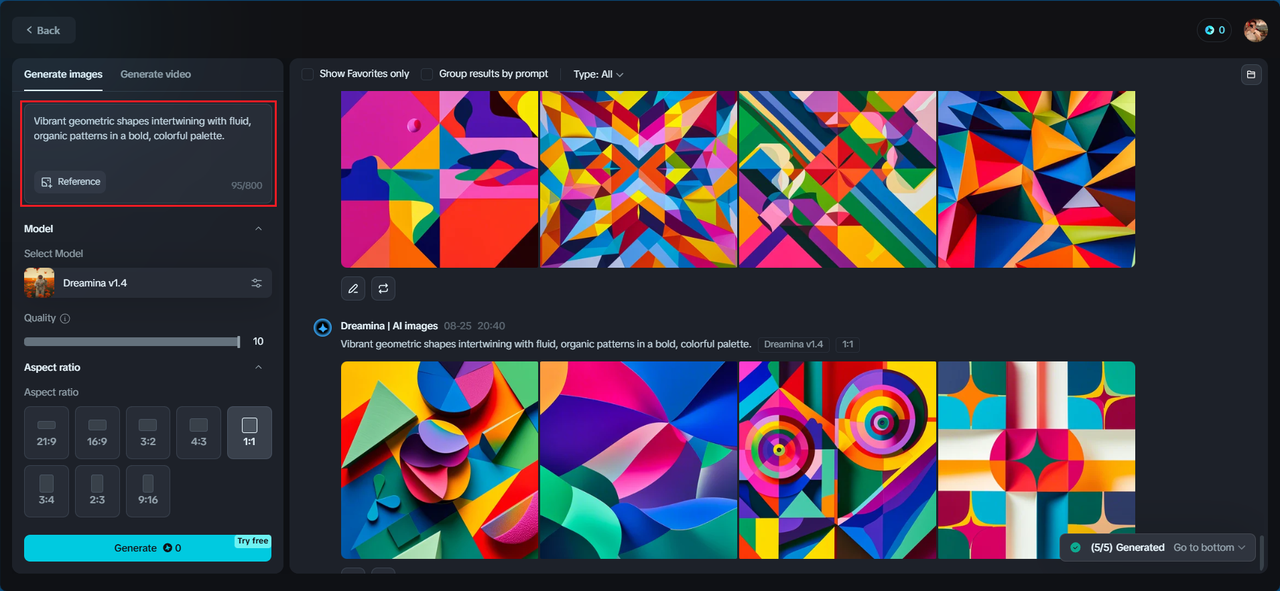This screenshot has width=1280, height=591.
Task: Select the 1:1 aspect ratio
Action: tap(249, 432)
